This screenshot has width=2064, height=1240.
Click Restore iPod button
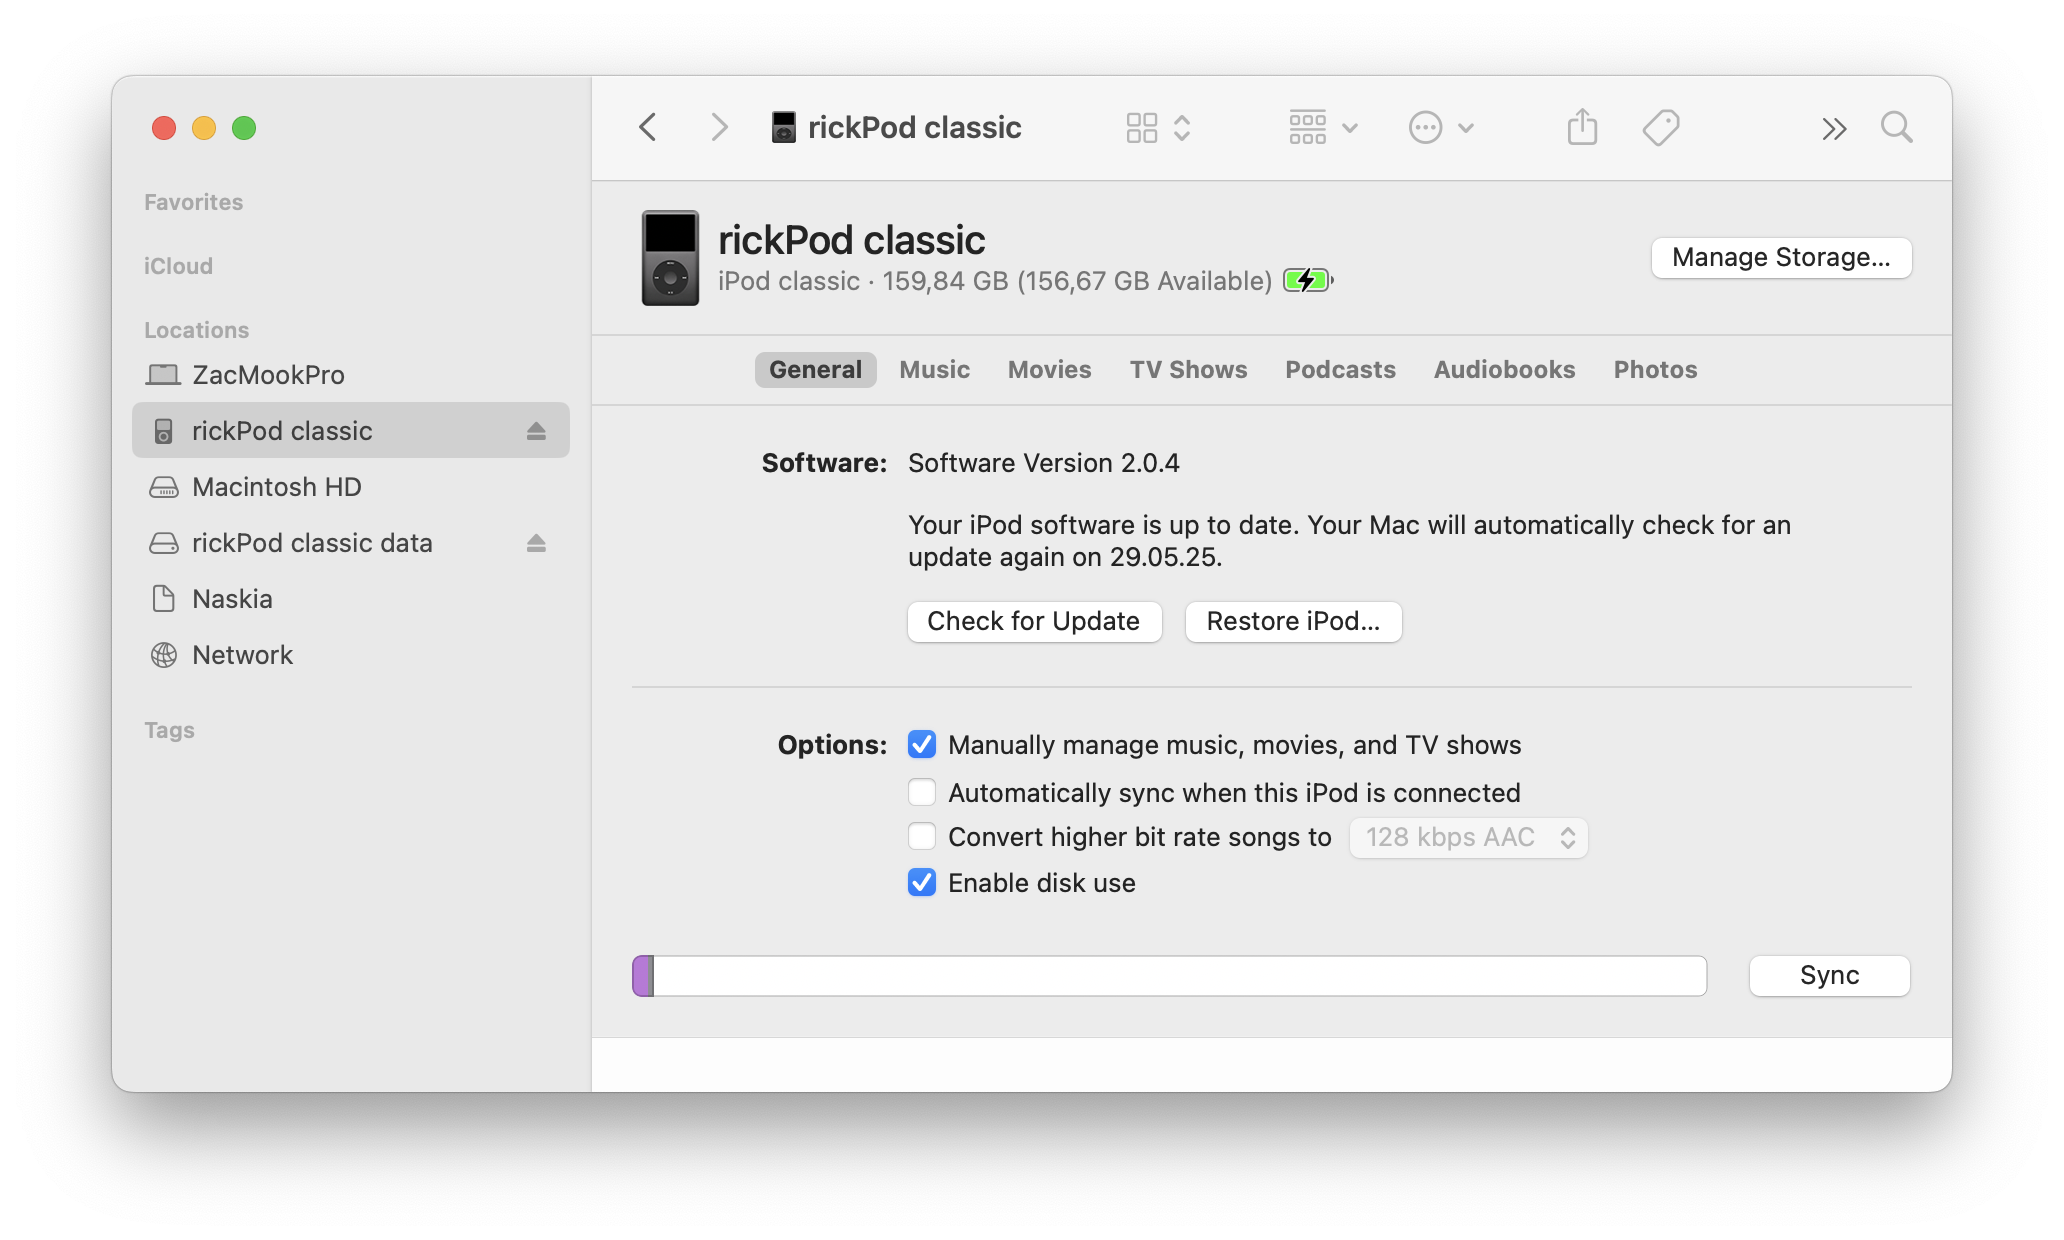1293,621
